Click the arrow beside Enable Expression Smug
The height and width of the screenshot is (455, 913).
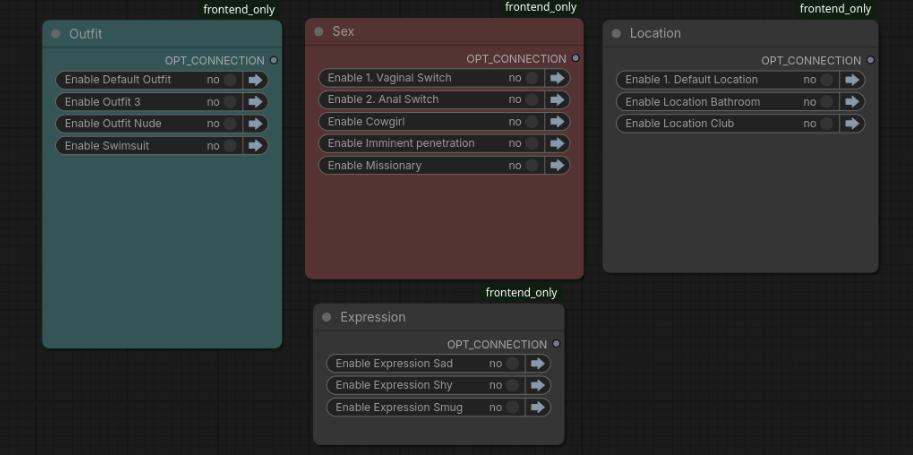(x=537, y=407)
